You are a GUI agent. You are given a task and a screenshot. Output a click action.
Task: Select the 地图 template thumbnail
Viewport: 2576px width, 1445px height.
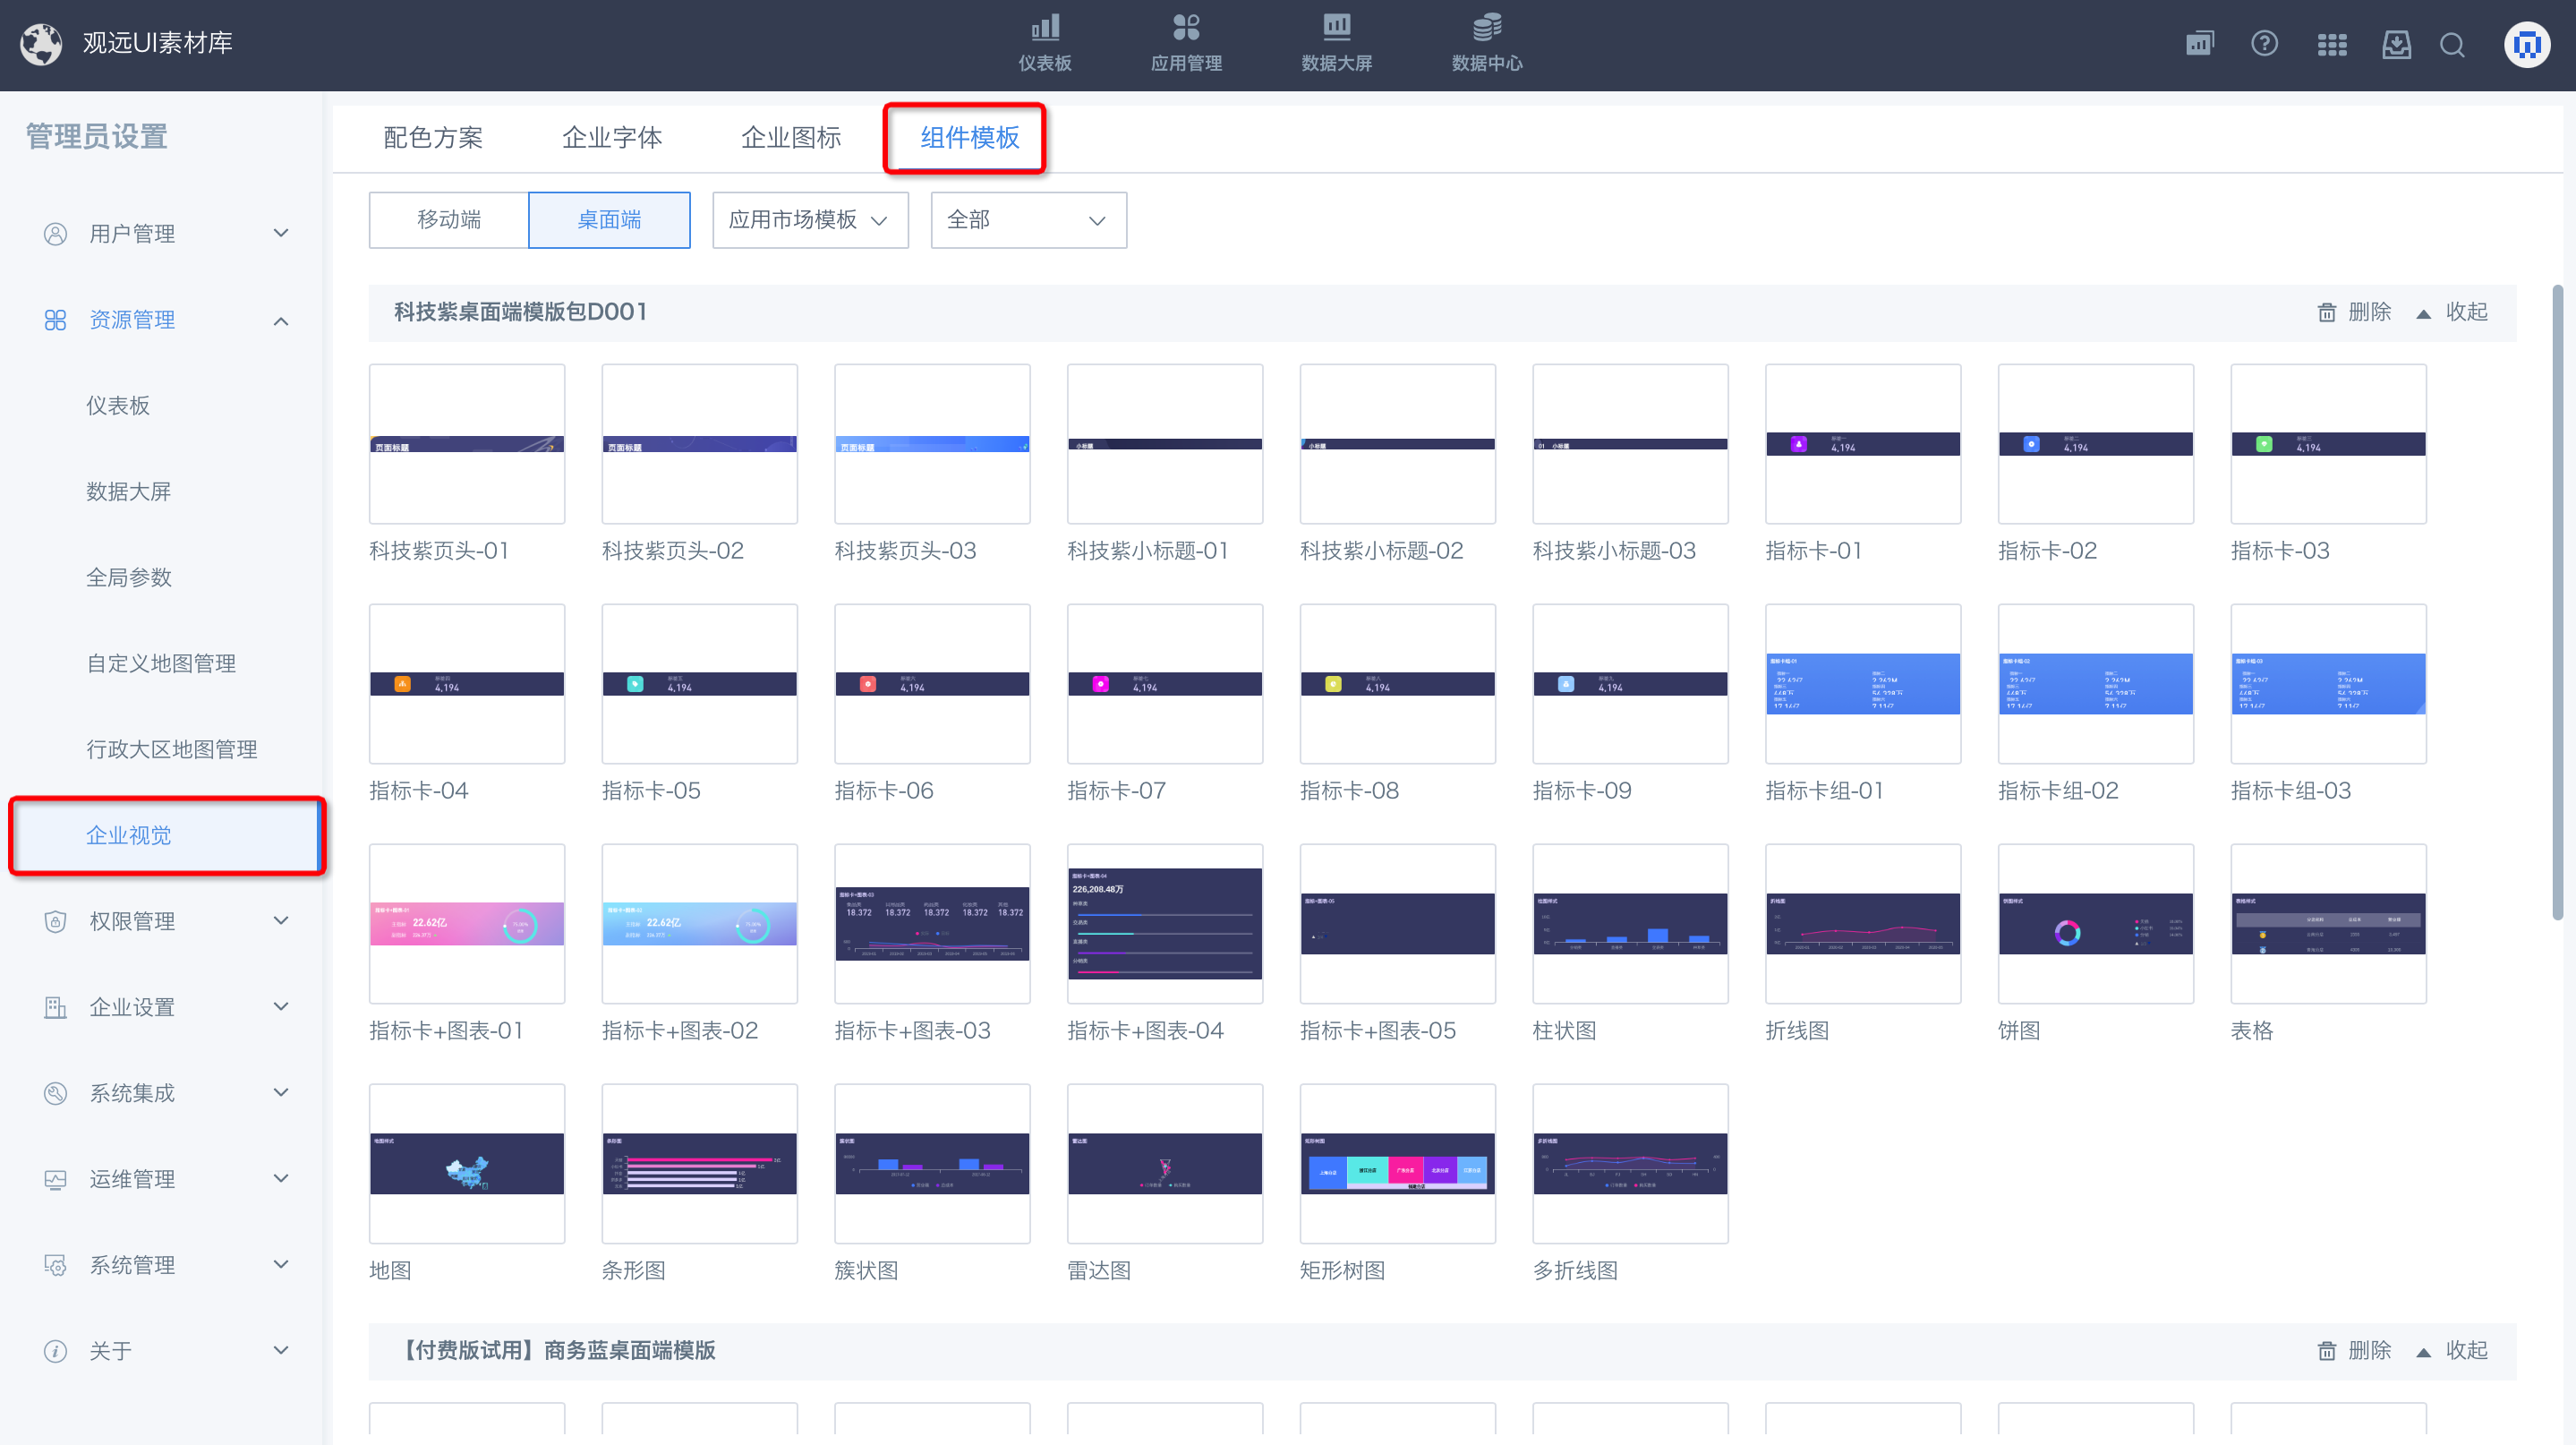[467, 1164]
